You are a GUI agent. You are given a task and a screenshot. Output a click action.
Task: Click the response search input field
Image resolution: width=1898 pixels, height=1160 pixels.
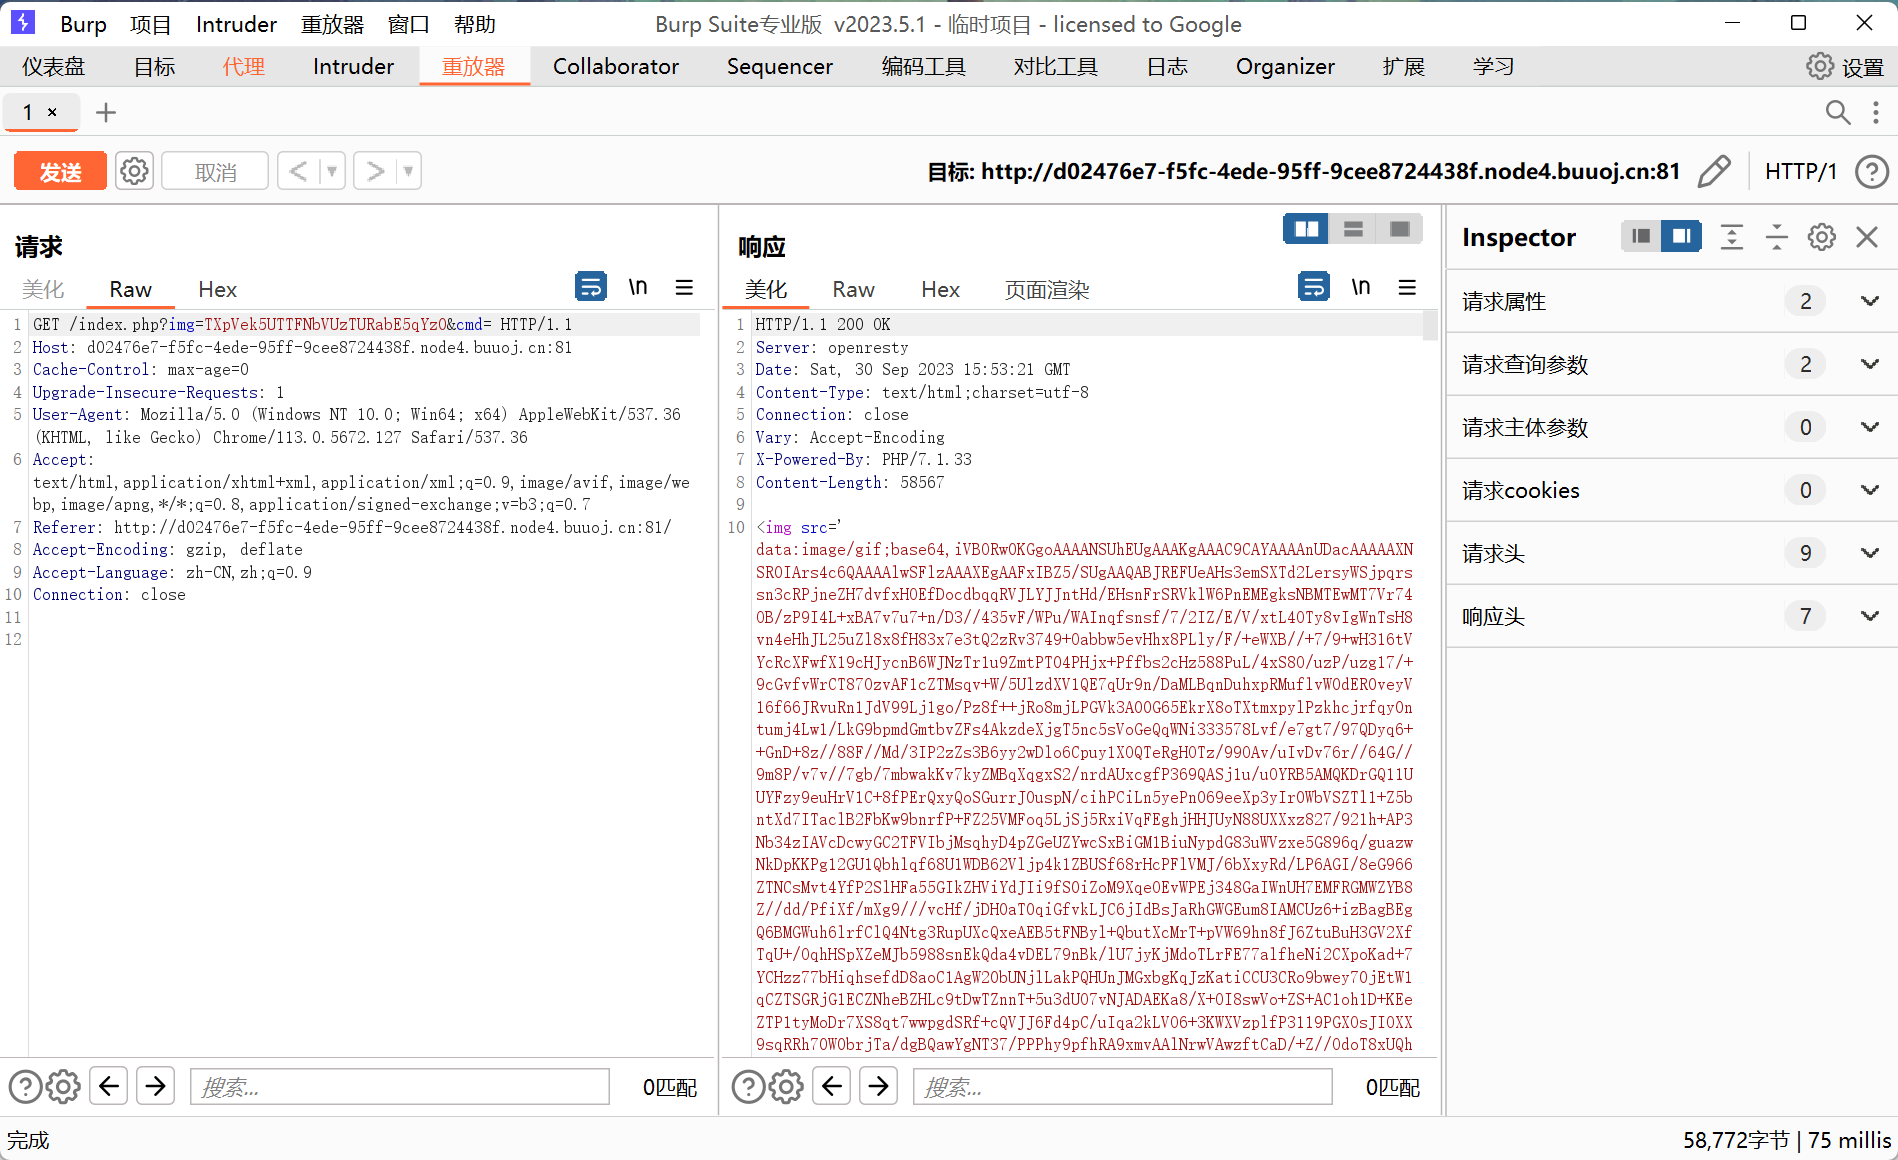[x=1123, y=1086]
